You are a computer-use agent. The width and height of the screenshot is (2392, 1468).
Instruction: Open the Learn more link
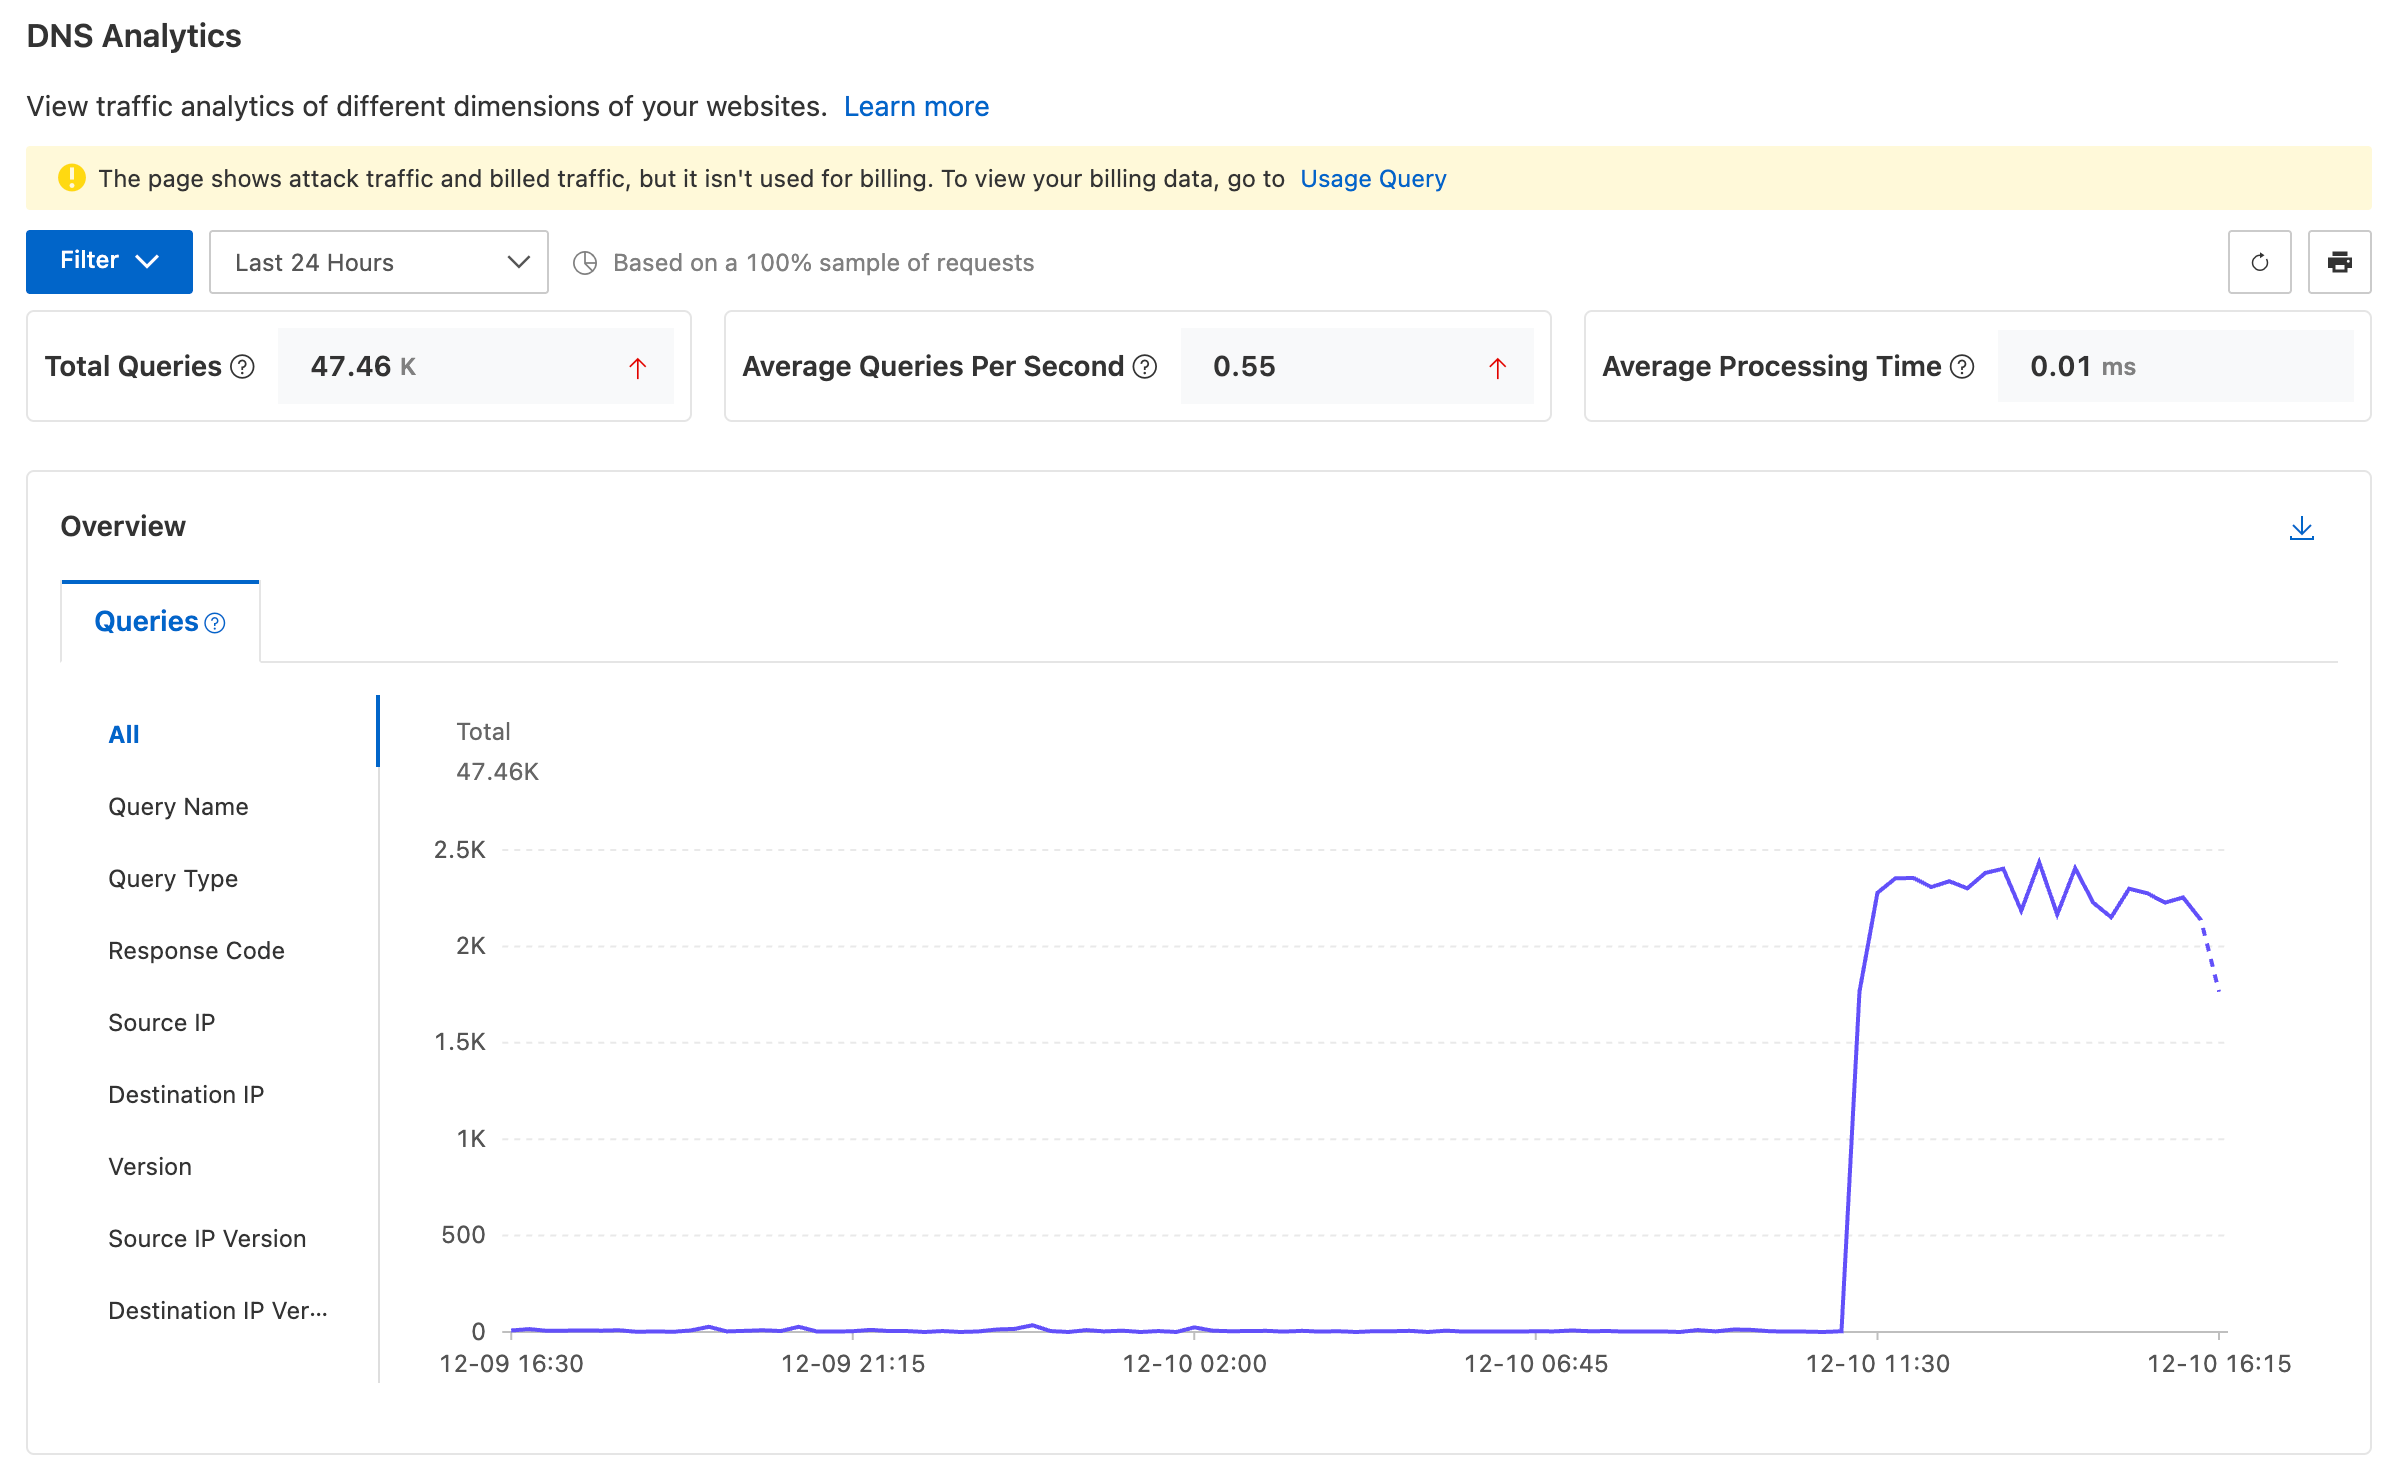point(916,106)
